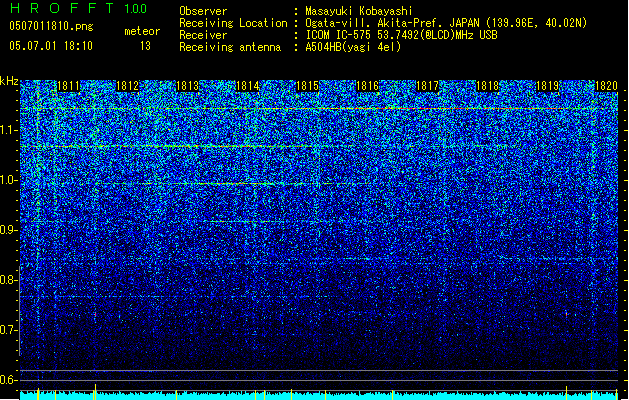Click the Receiver label
The image size is (629, 400).
(203, 35)
